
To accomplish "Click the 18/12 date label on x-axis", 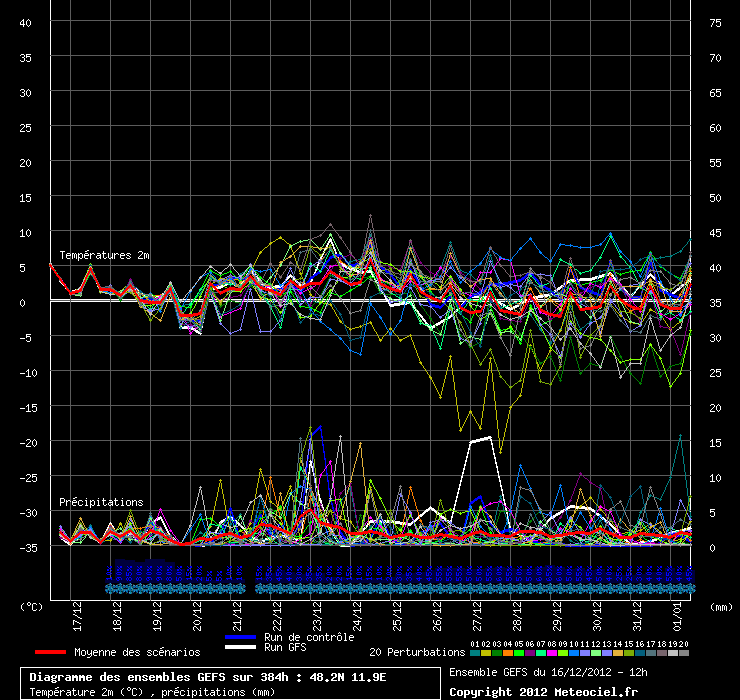I will 117,616.
